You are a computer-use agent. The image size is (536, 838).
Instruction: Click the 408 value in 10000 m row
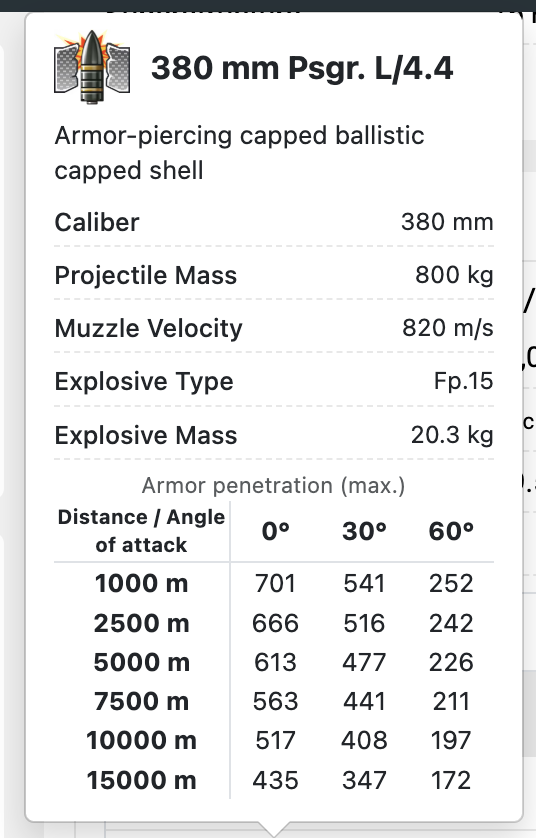point(364,740)
